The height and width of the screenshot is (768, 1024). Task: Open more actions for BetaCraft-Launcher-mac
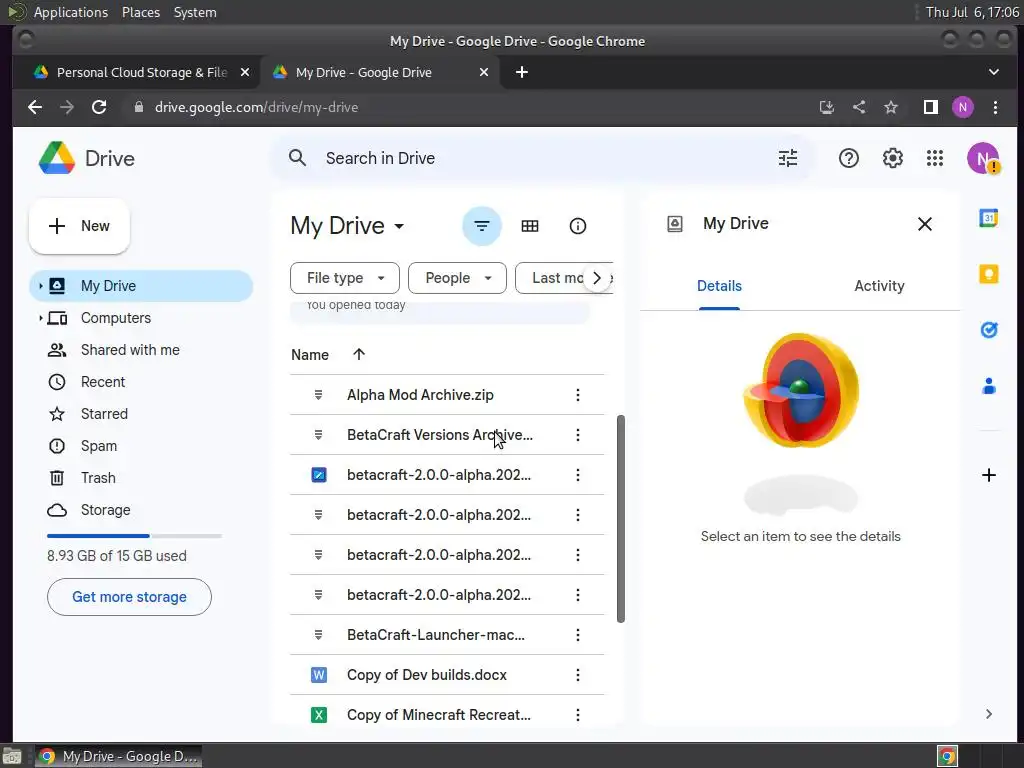(577, 635)
